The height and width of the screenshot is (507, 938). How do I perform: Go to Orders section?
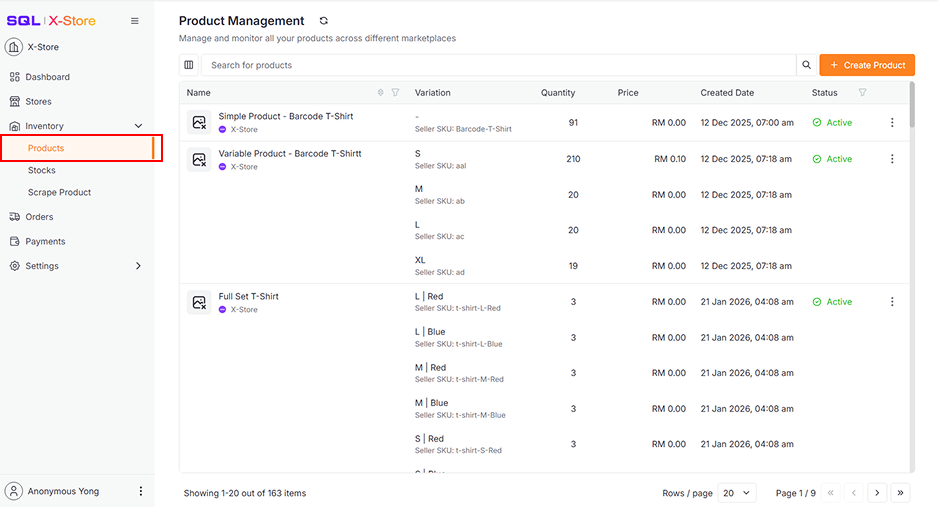39,217
